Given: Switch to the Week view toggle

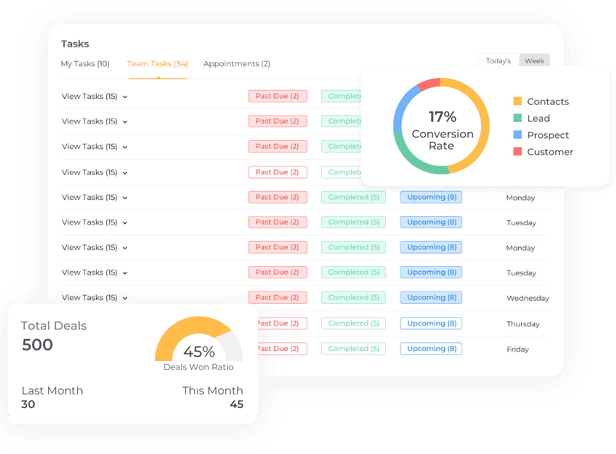Looking at the screenshot, I should [x=535, y=61].
